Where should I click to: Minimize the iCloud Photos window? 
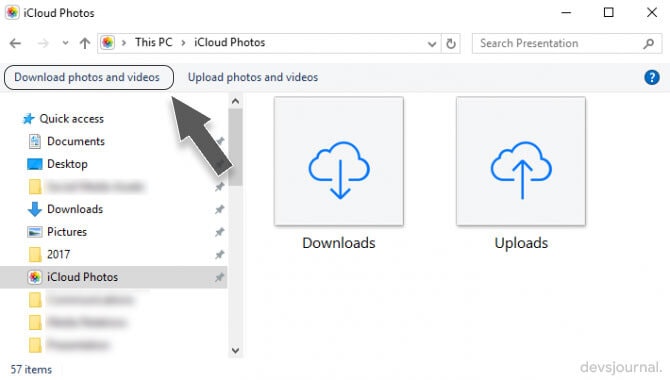tap(566, 12)
